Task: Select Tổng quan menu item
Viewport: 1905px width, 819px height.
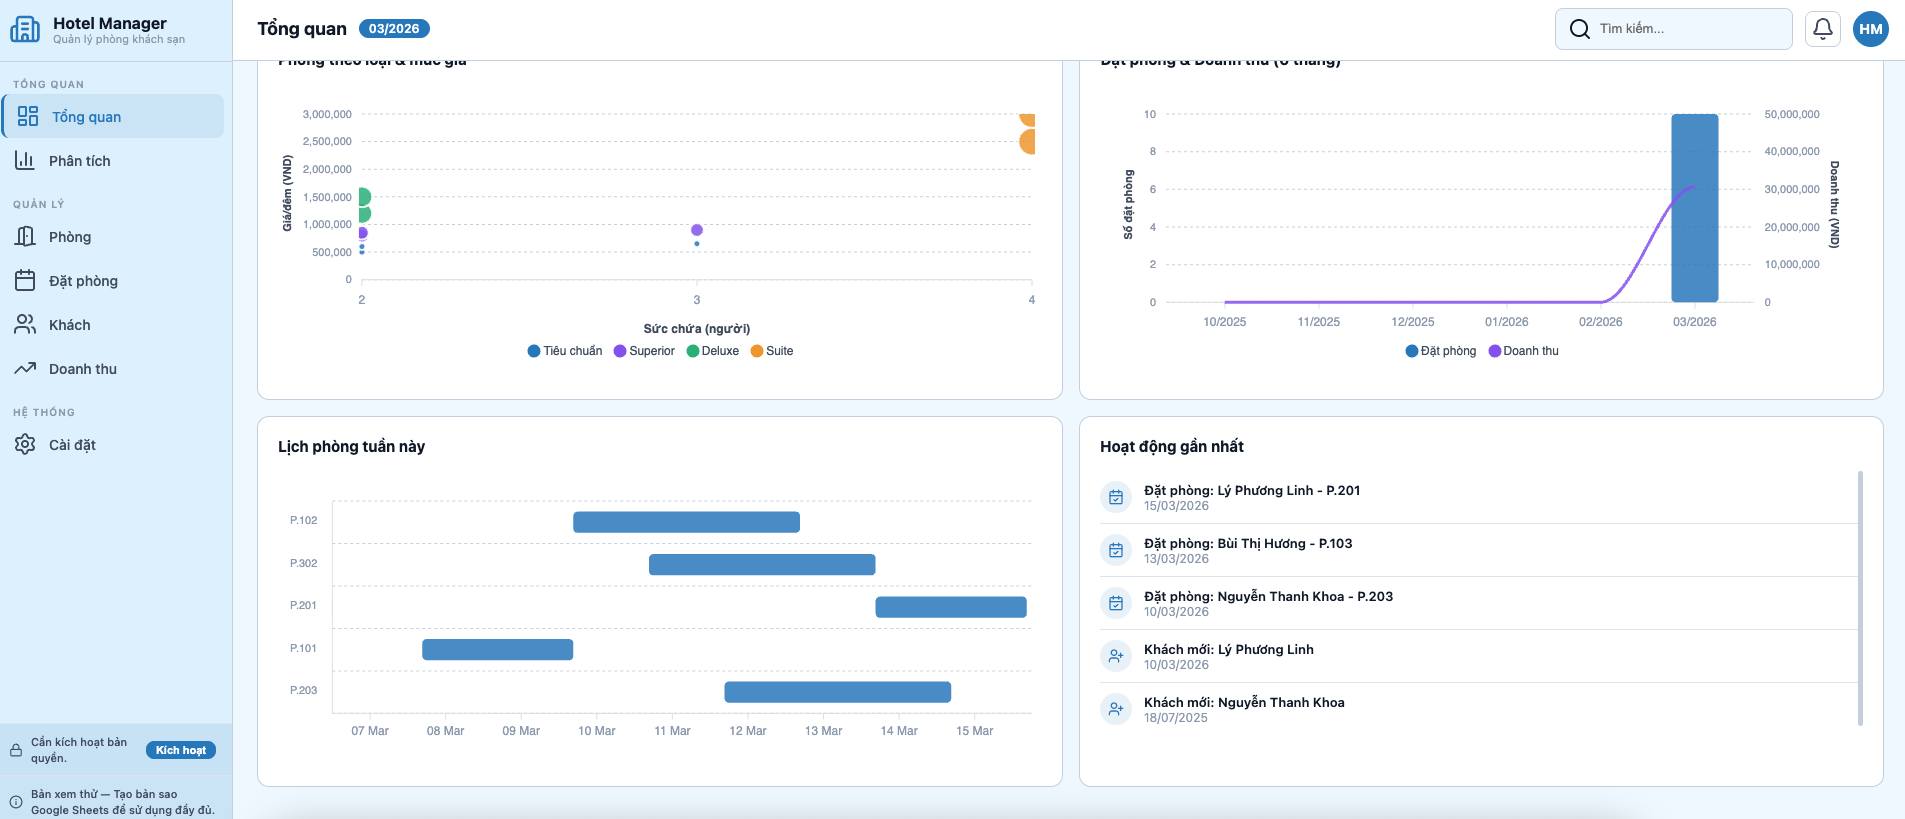Action: 86,117
